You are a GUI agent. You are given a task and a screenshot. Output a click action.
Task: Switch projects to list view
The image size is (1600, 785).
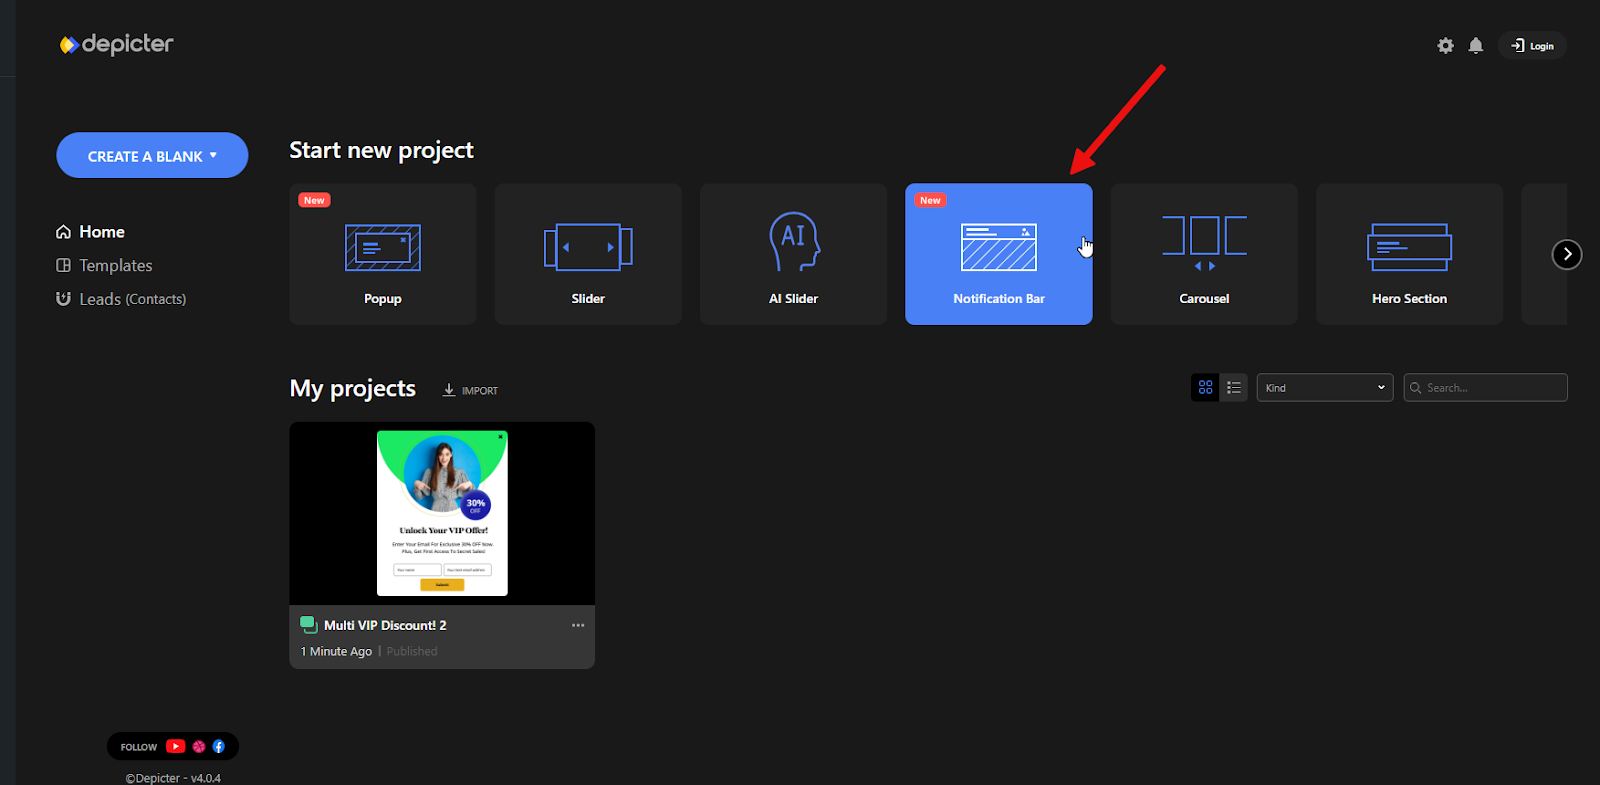click(x=1234, y=388)
